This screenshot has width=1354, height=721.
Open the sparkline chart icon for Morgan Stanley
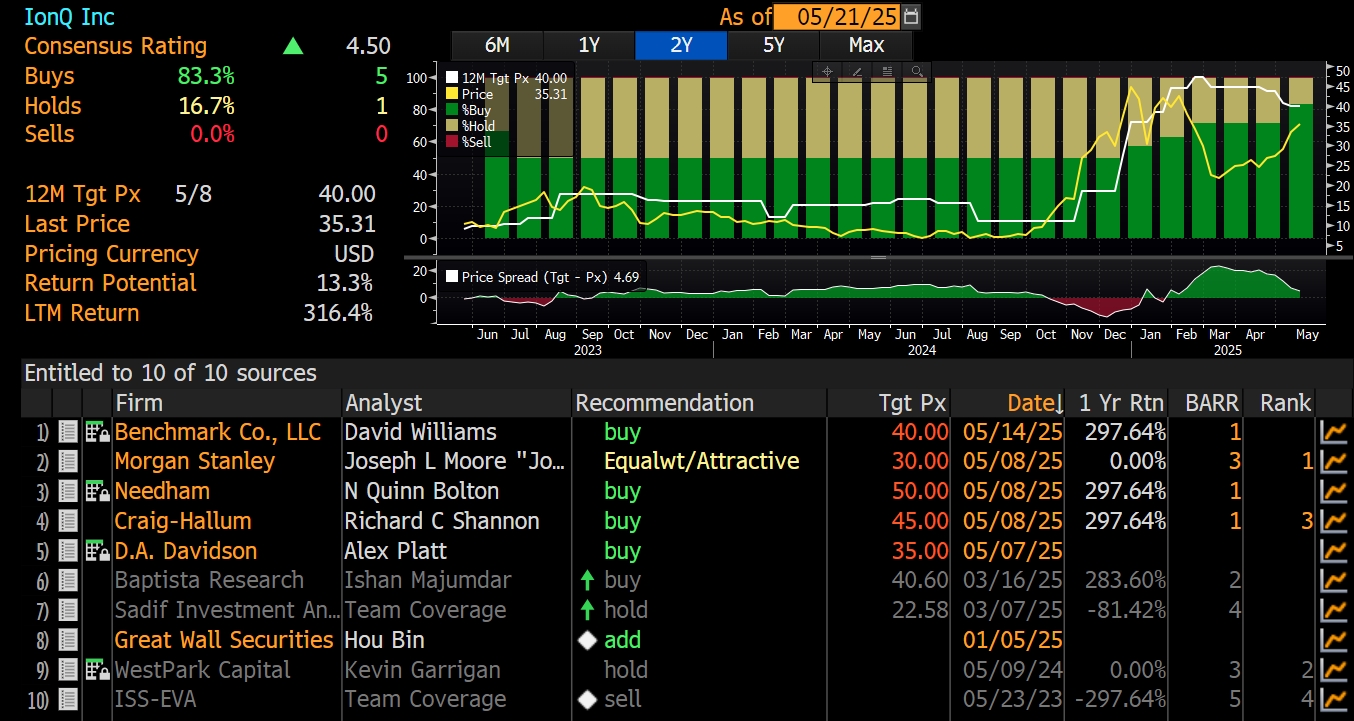[x=1334, y=461]
